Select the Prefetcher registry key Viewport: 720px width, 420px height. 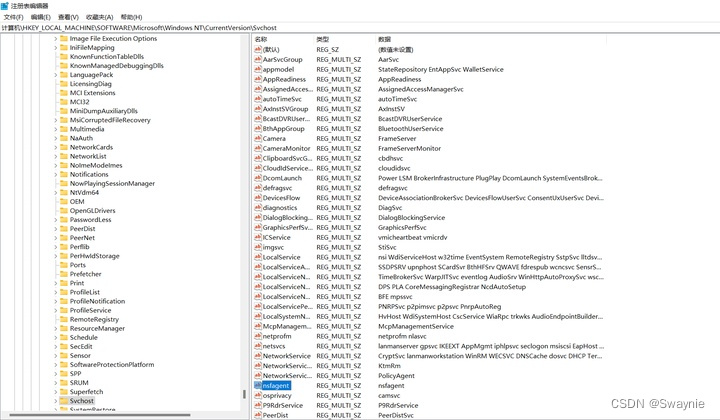pyautogui.click(x=85, y=274)
